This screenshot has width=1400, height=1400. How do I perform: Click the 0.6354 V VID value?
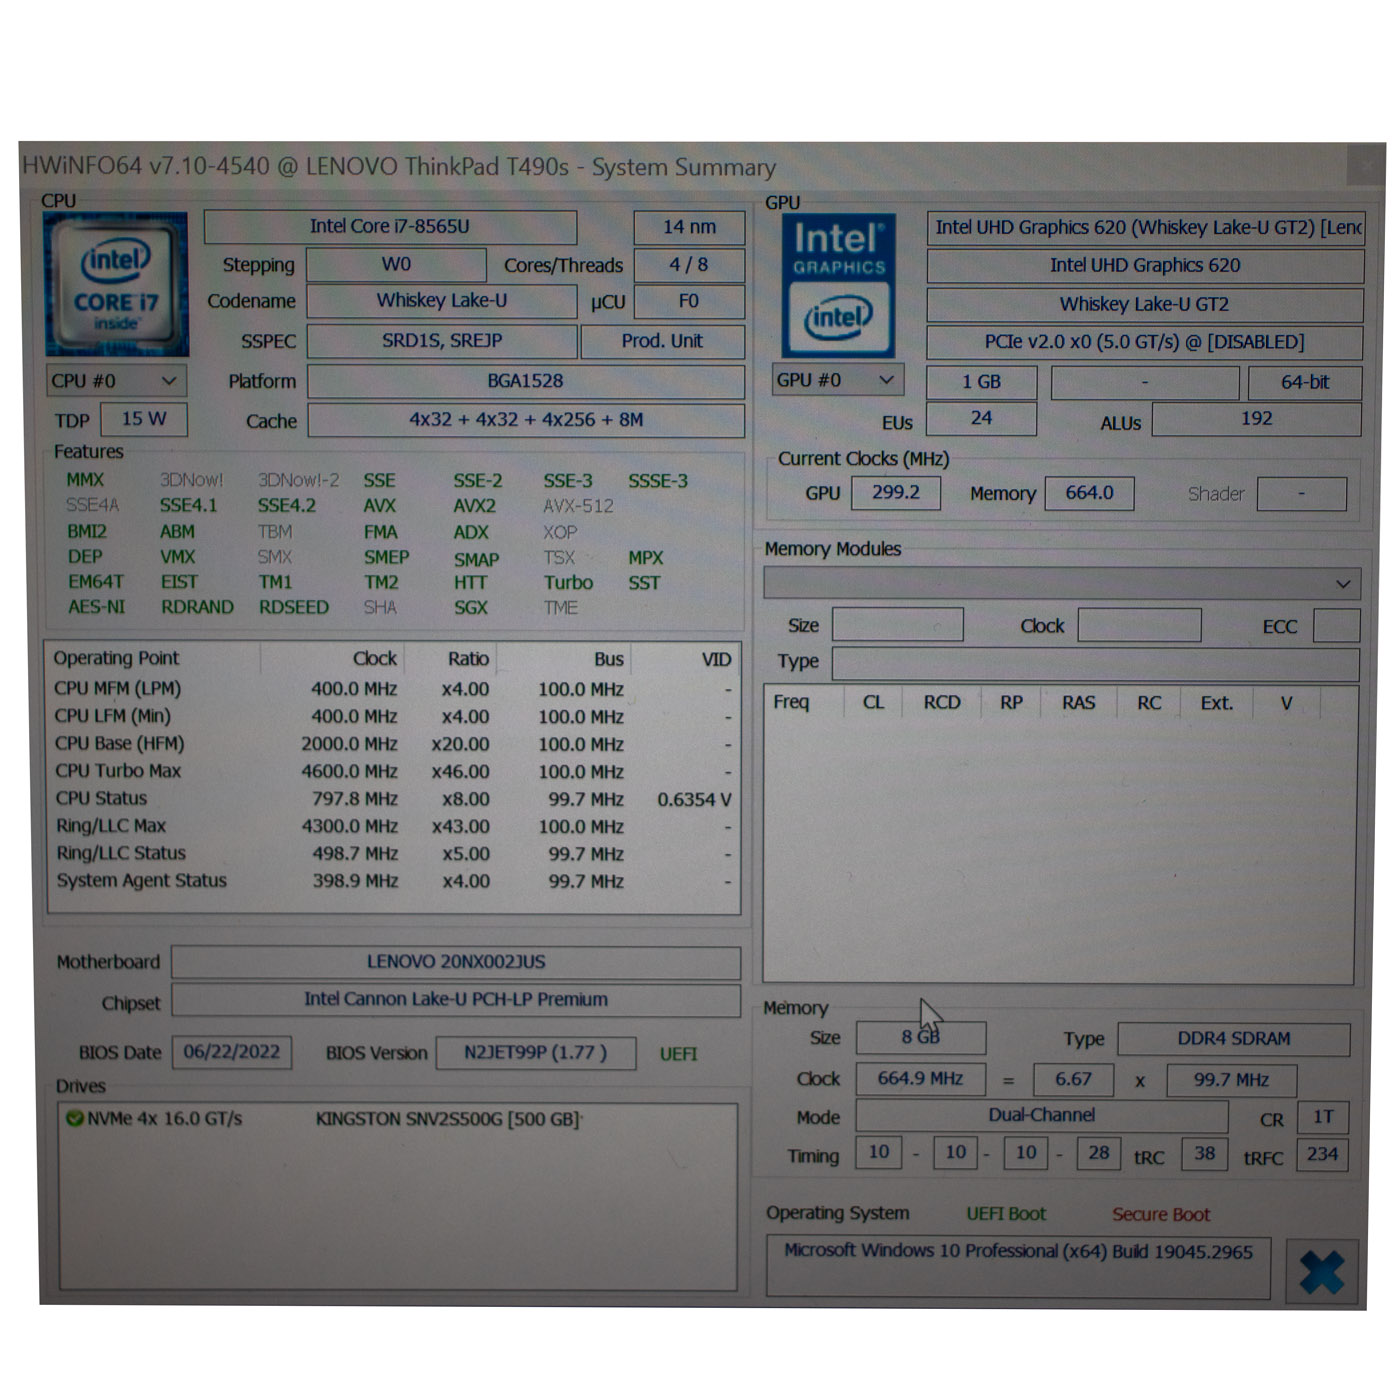pyautogui.click(x=694, y=800)
